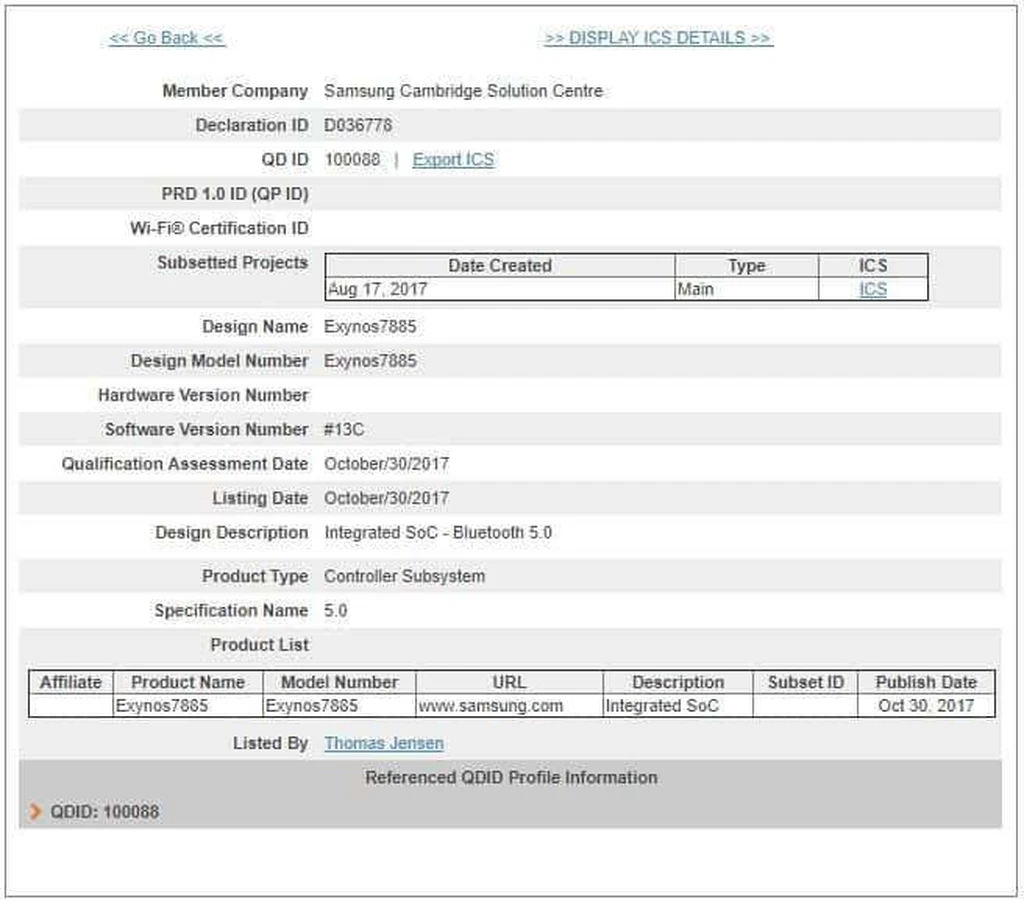Click Subsetted Projects label
The image size is (1024, 902).
[232, 263]
